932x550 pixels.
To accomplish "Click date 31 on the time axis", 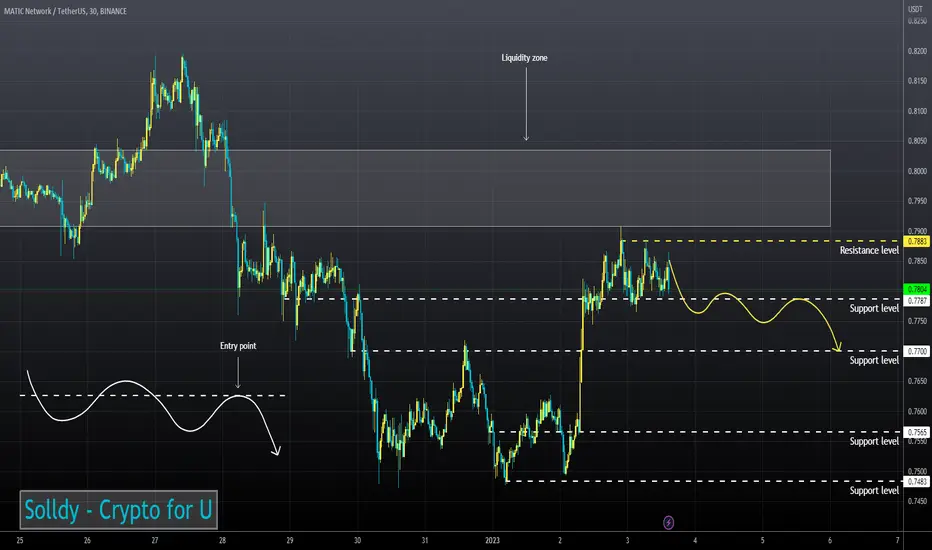I will click(424, 540).
